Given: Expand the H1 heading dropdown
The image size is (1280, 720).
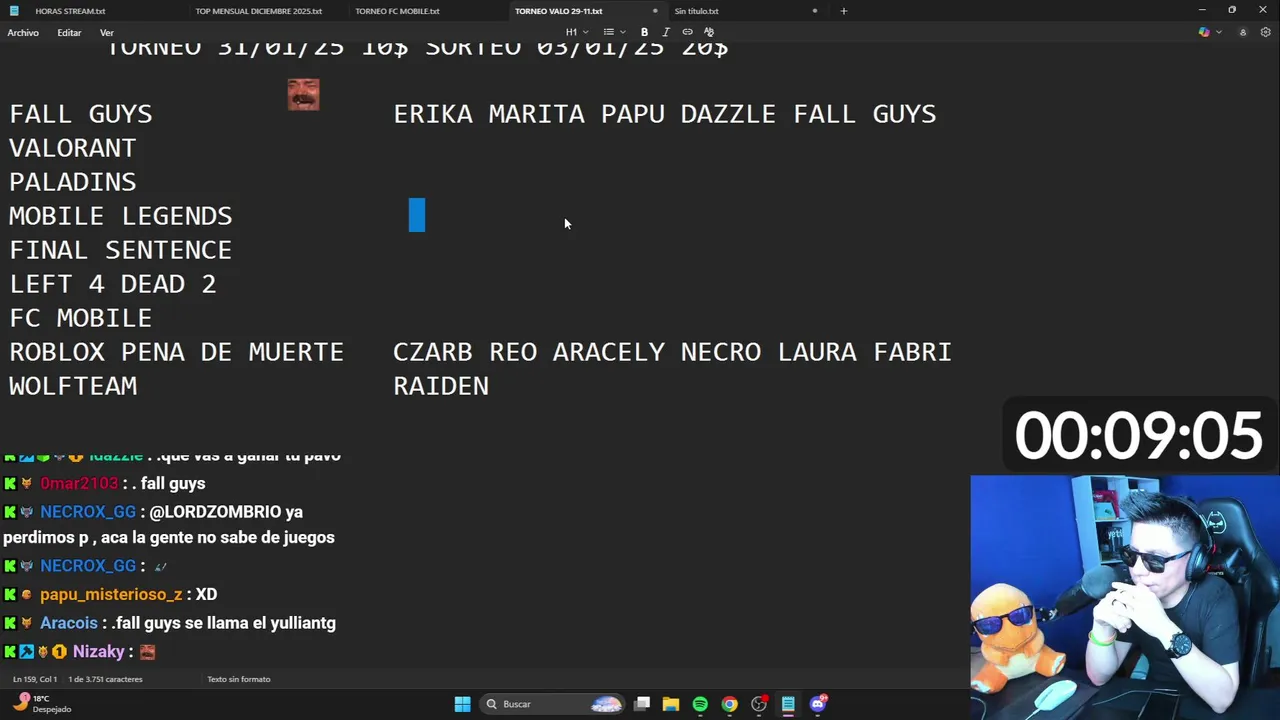Looking at the screenshot, I should tap(577, 32).
